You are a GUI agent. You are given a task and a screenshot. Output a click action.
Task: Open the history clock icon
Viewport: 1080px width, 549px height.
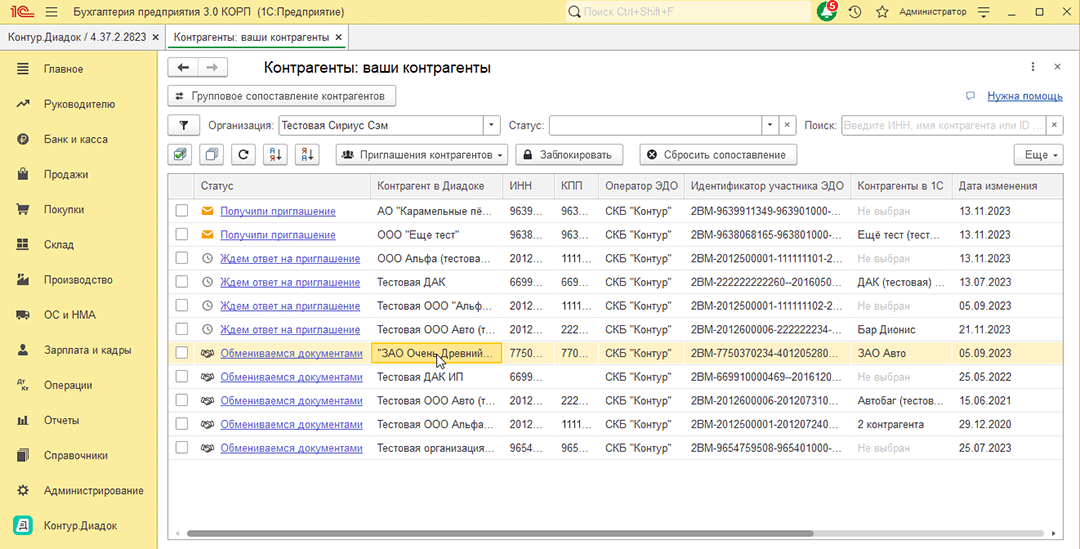[x=855, y=12]
